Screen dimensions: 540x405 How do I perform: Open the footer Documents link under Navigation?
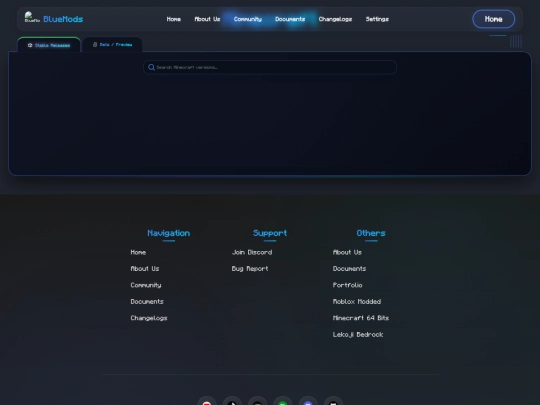point(147,302)
